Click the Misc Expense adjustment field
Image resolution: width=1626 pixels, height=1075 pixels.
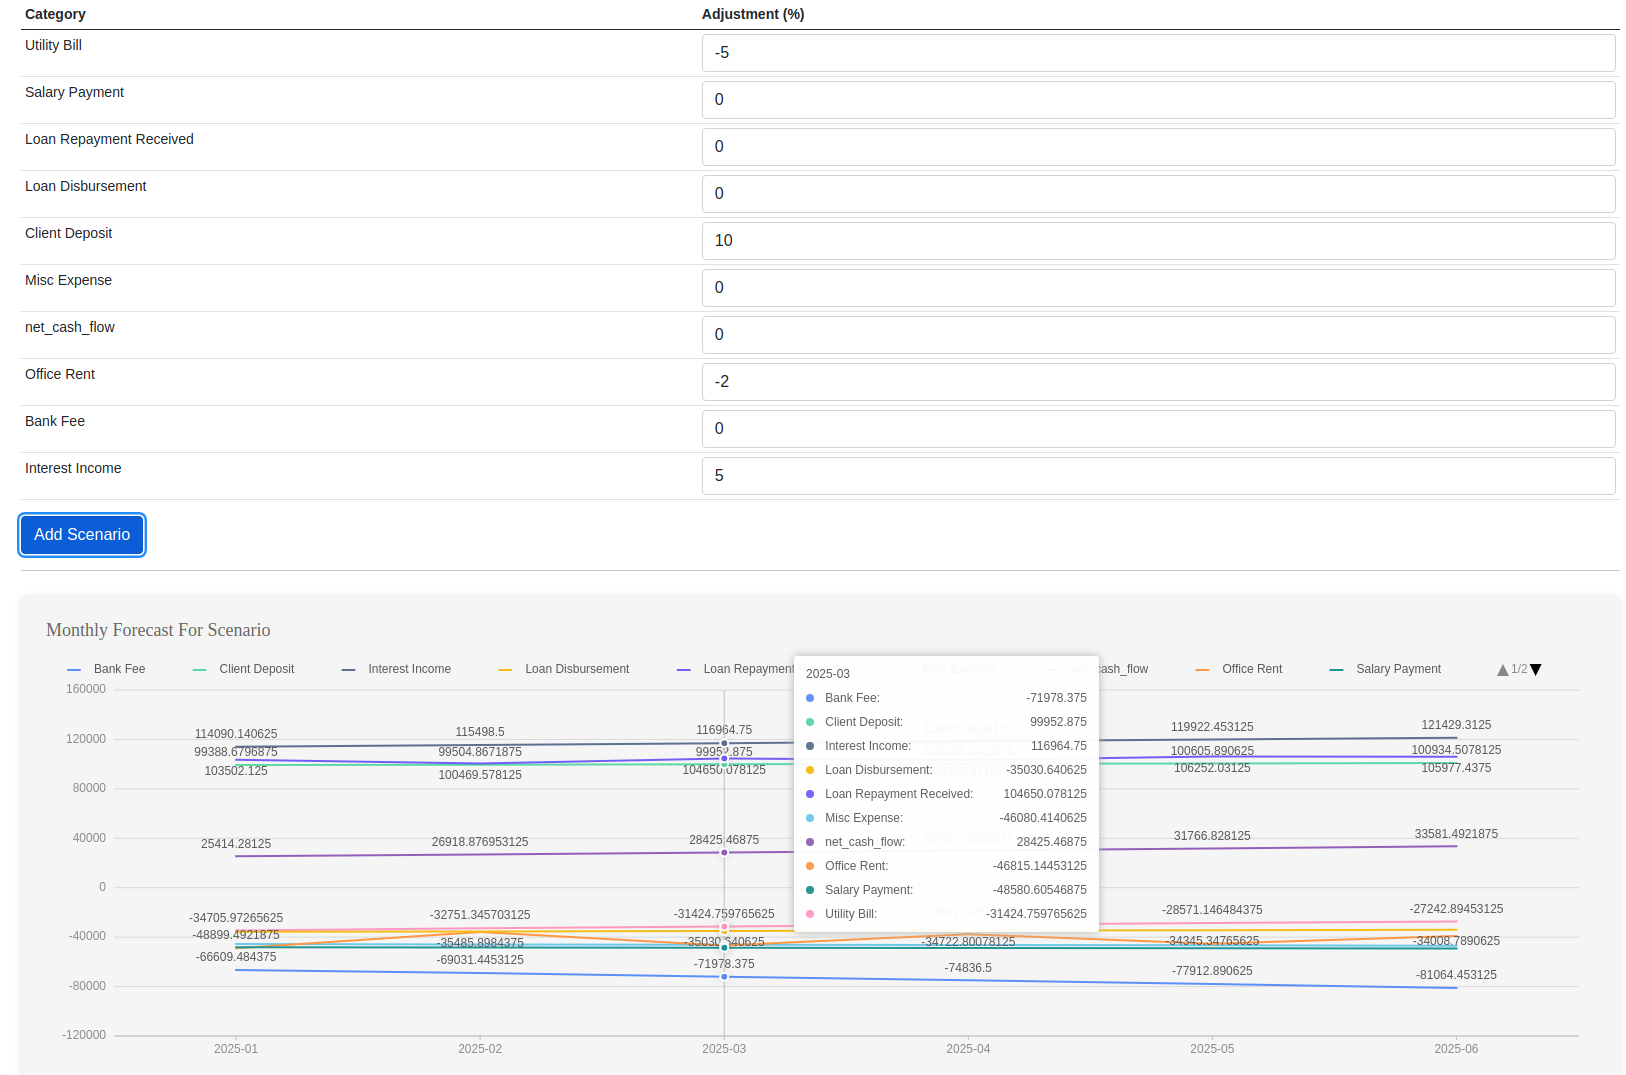[x=1158, y=288]
